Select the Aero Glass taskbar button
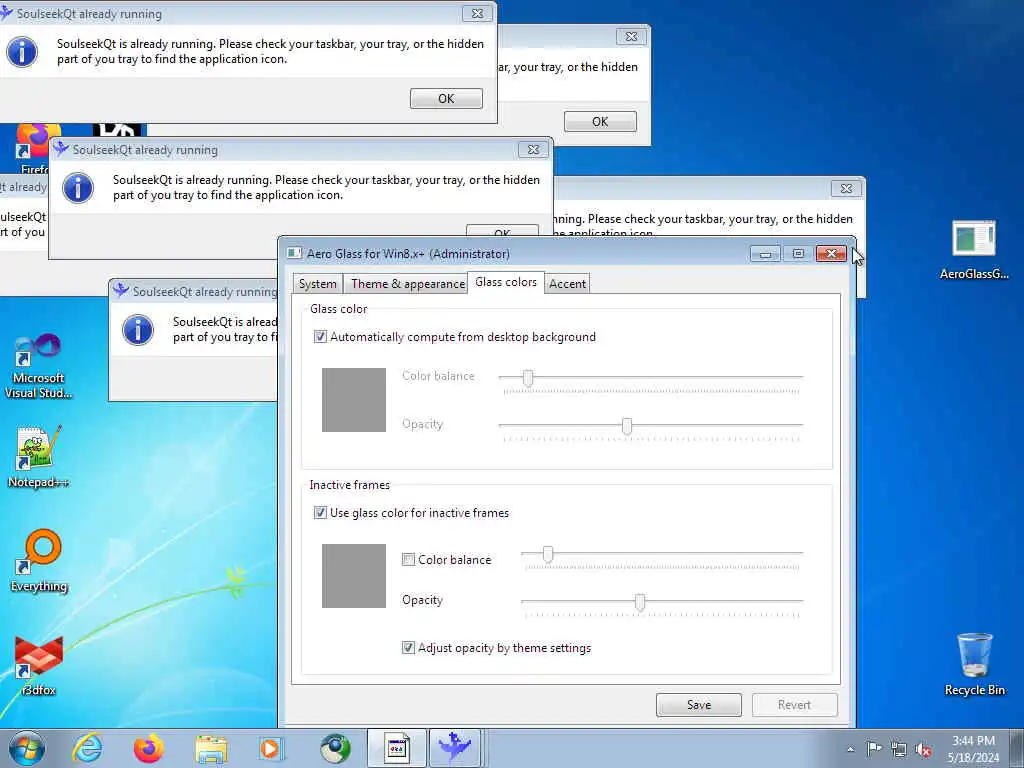Screen dimensions: 1024x768 pos(396,748)
